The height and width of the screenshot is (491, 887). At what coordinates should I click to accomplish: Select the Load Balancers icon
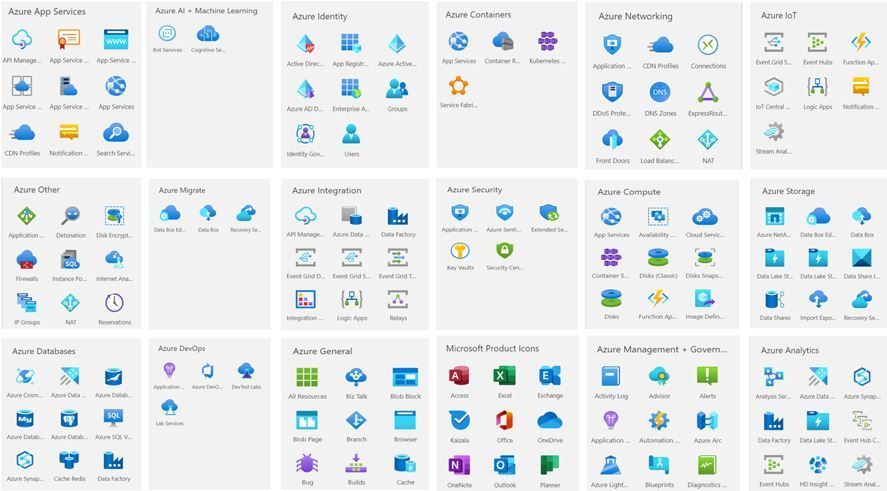(660, 139)
